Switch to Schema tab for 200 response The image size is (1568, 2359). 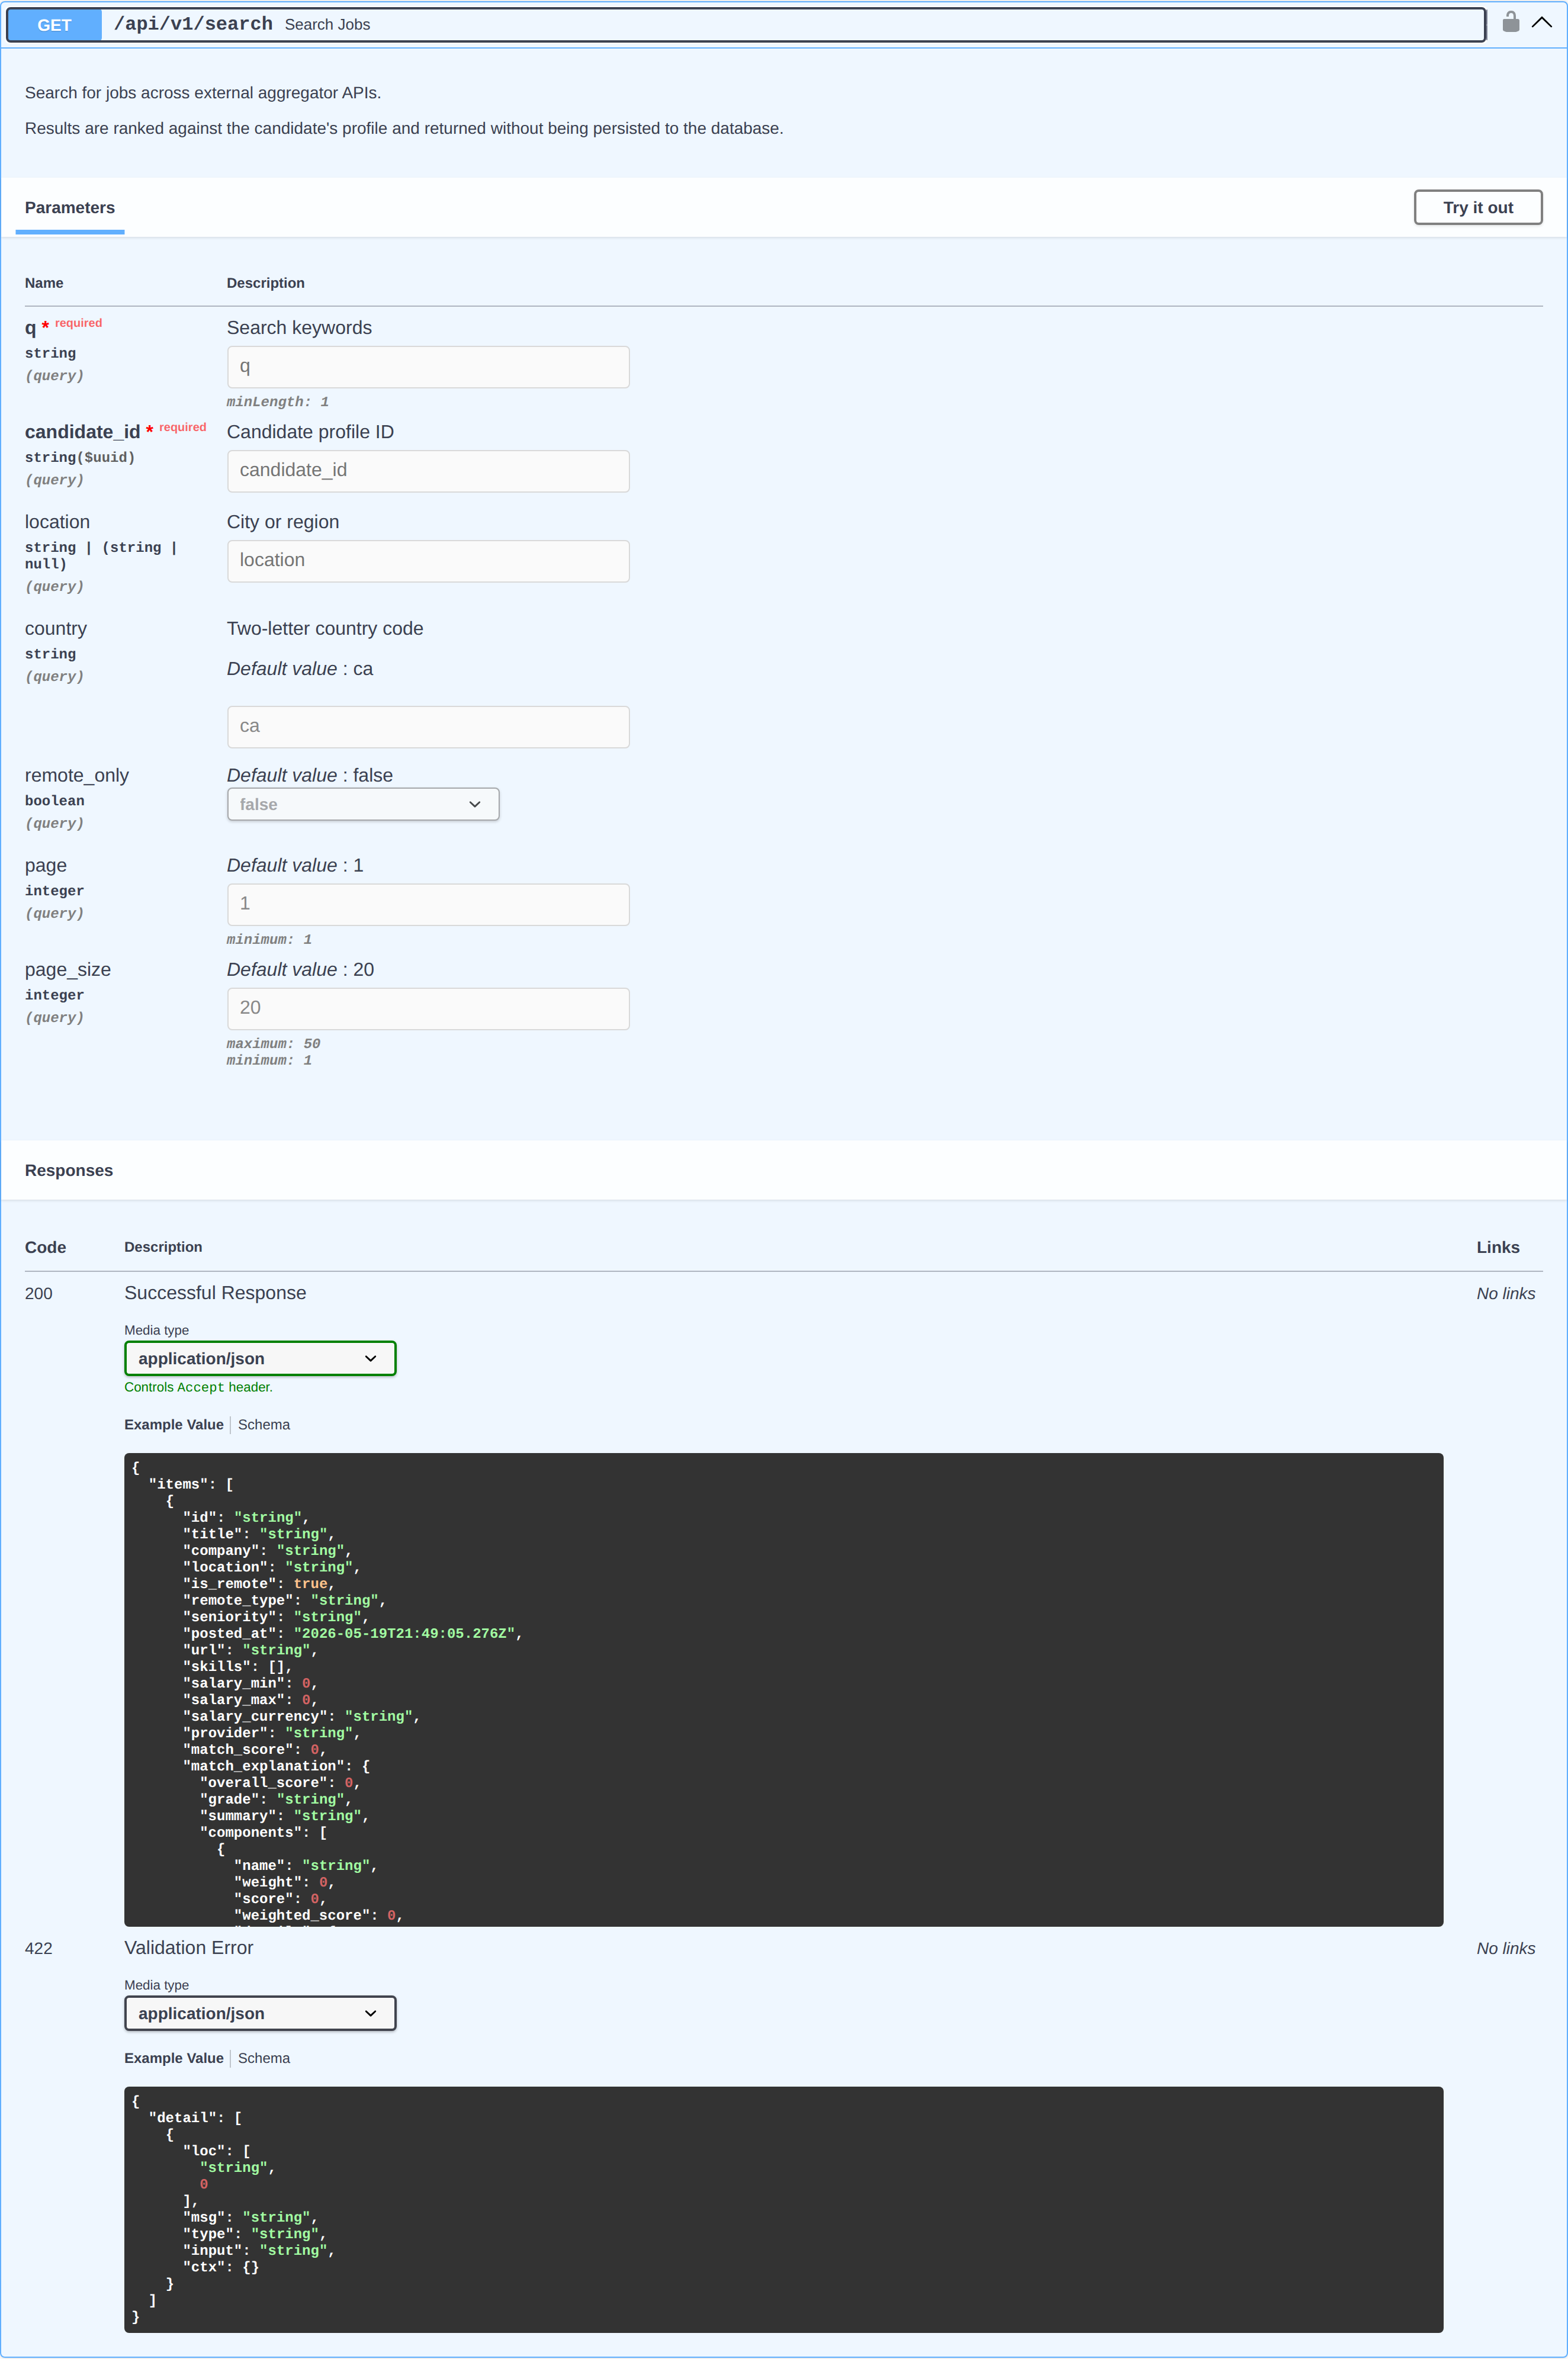(x=264, y=1424)
